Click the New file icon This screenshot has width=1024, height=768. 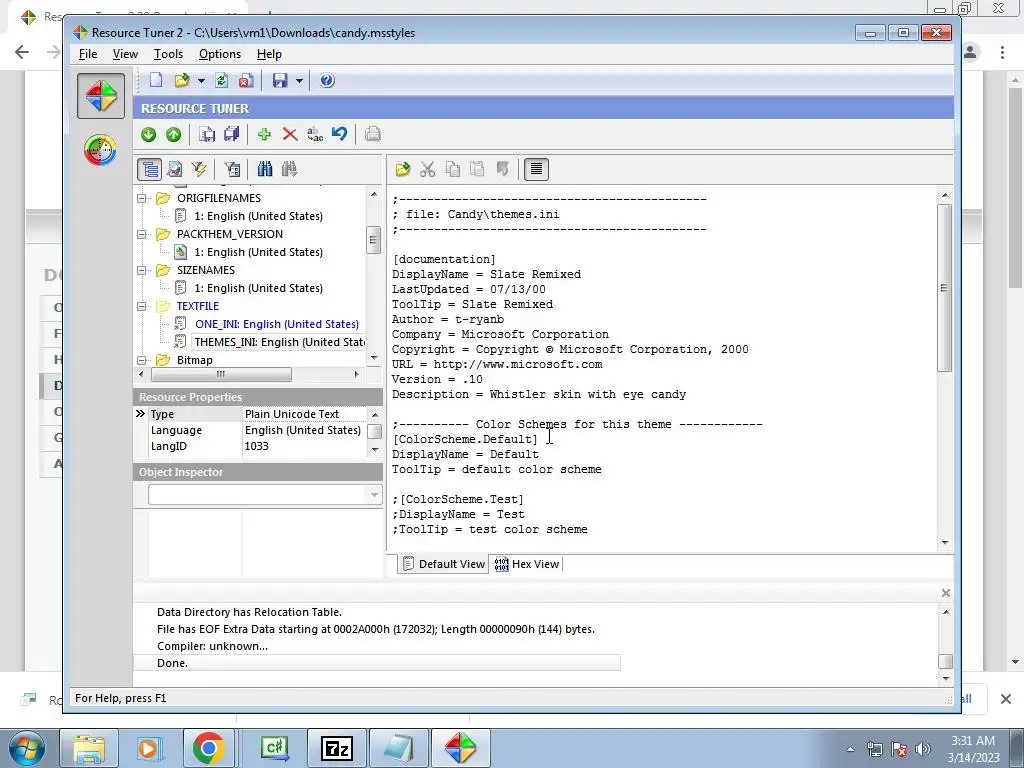[155, 80]
